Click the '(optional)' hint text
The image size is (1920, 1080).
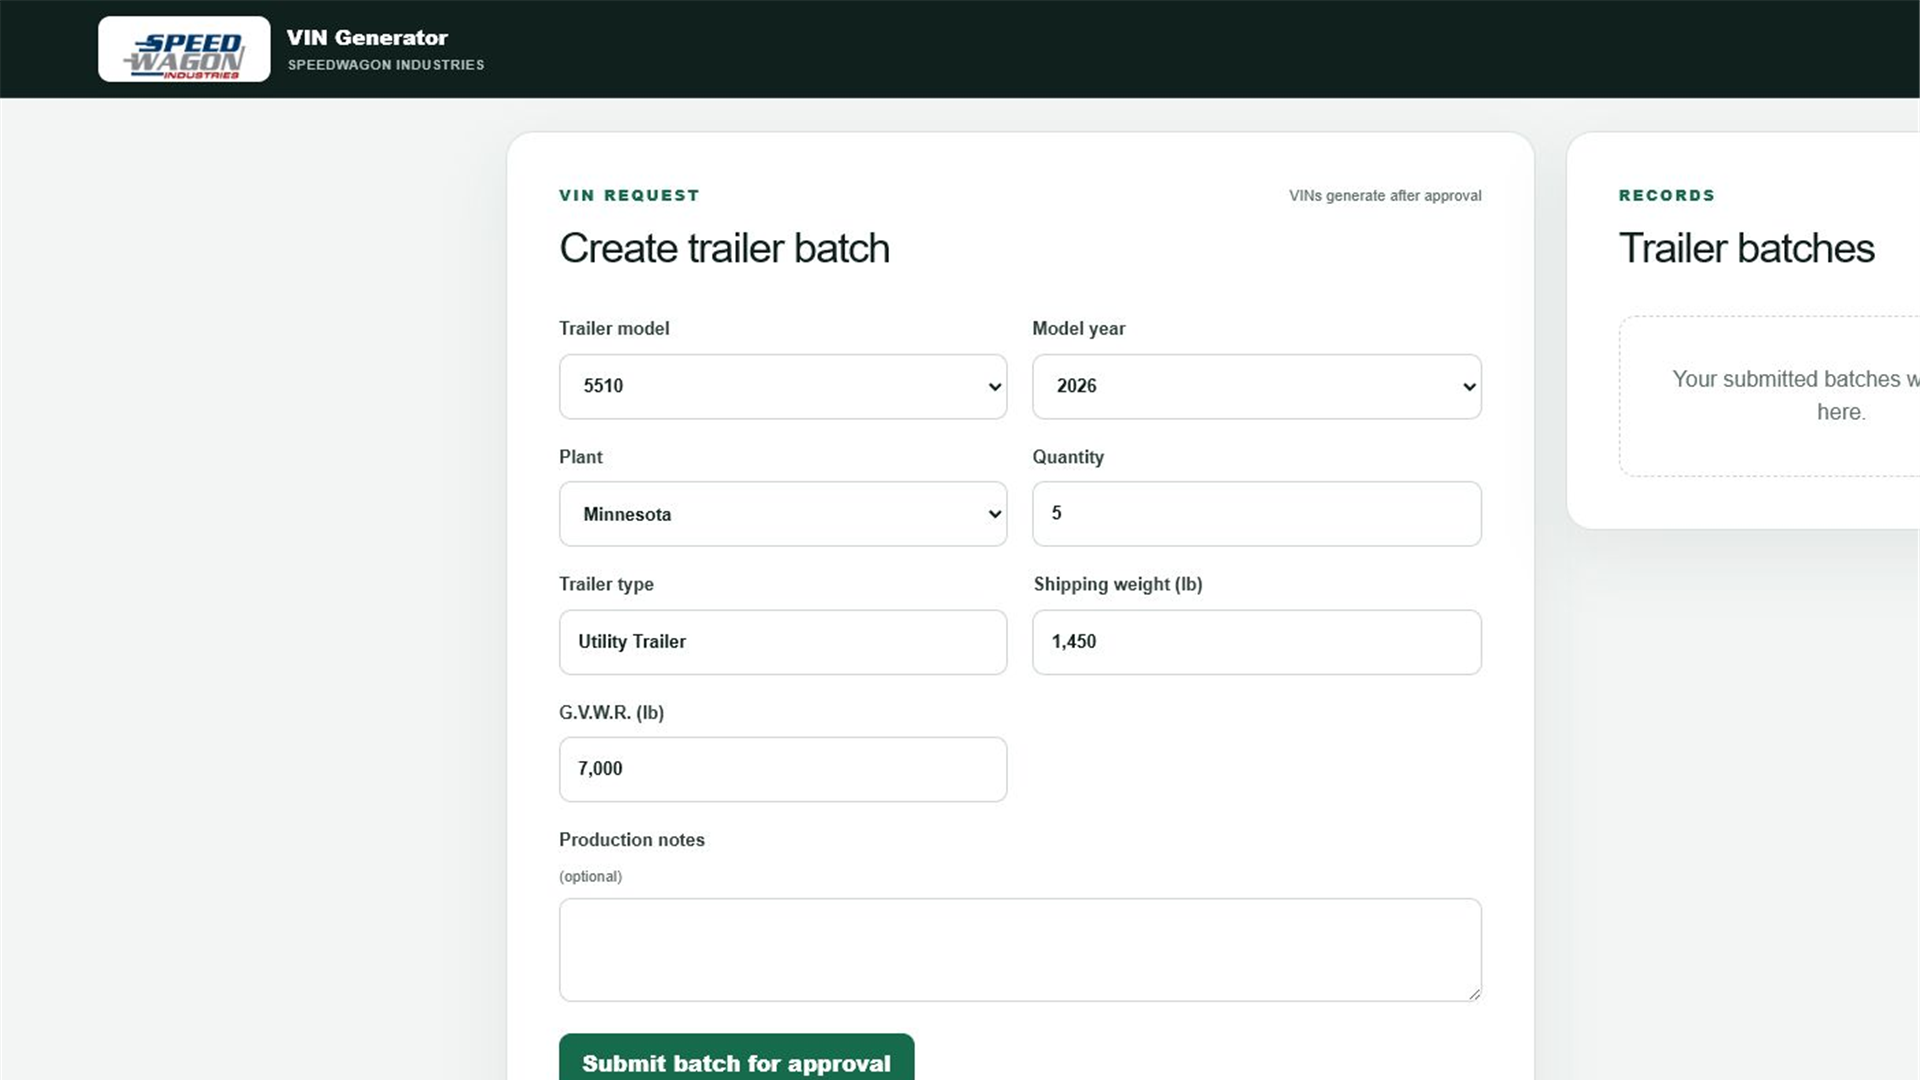click(x=590, y=876)
